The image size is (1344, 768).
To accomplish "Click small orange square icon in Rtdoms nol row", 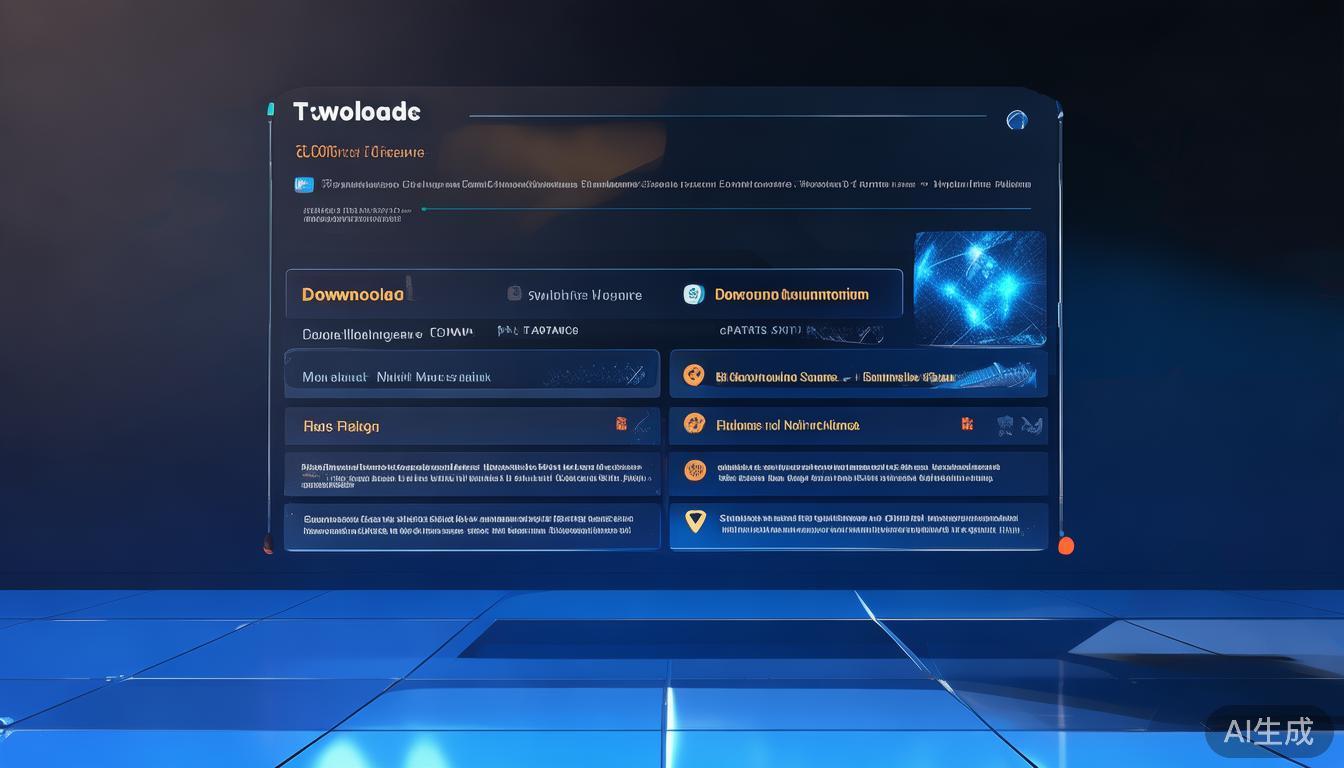I will (967, 424).
